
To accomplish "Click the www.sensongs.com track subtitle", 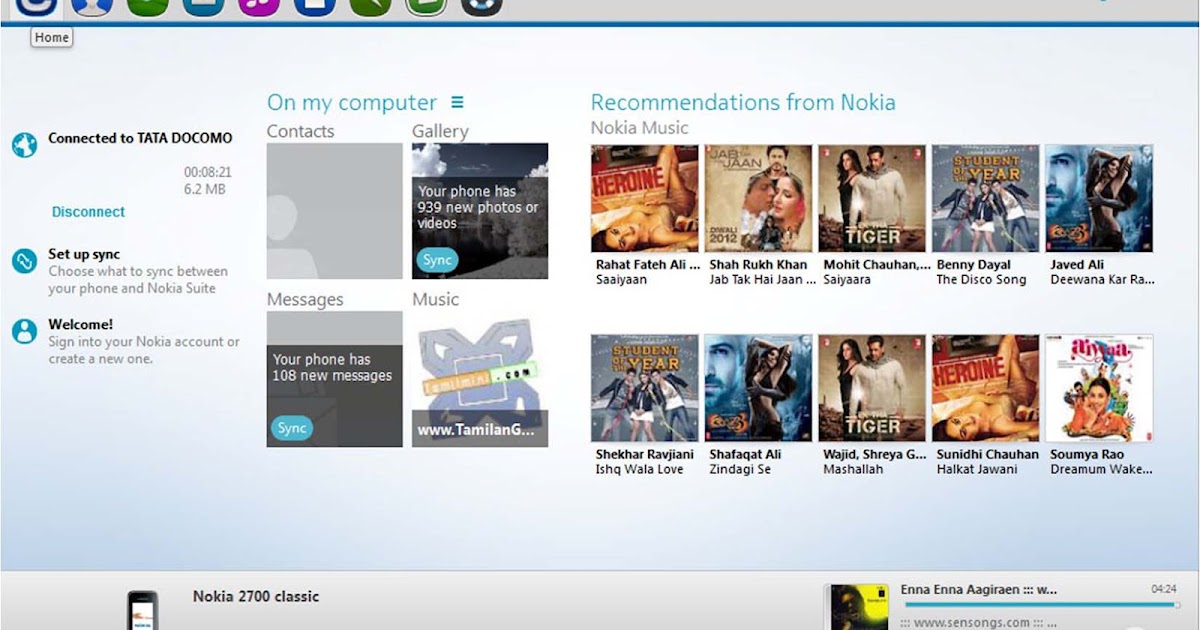I will point(979,623).
